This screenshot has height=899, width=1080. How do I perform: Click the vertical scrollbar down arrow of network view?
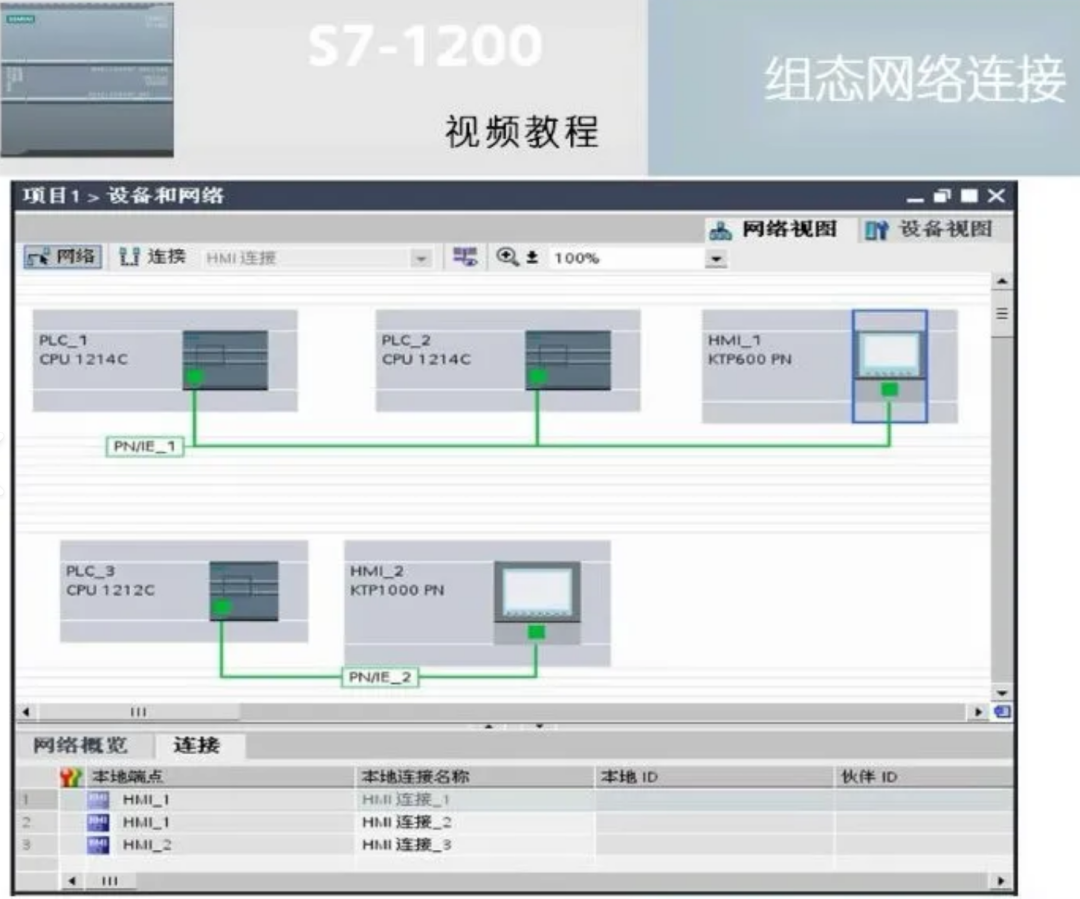[1002, 693]
